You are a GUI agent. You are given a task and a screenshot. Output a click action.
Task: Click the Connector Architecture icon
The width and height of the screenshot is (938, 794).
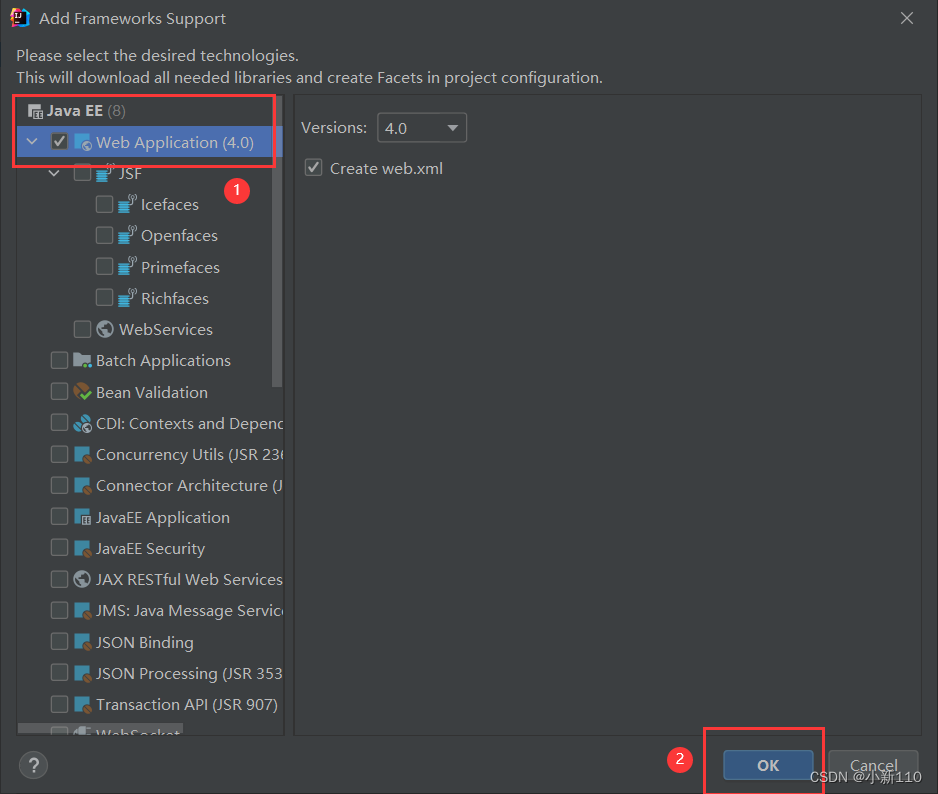[83, 486]
